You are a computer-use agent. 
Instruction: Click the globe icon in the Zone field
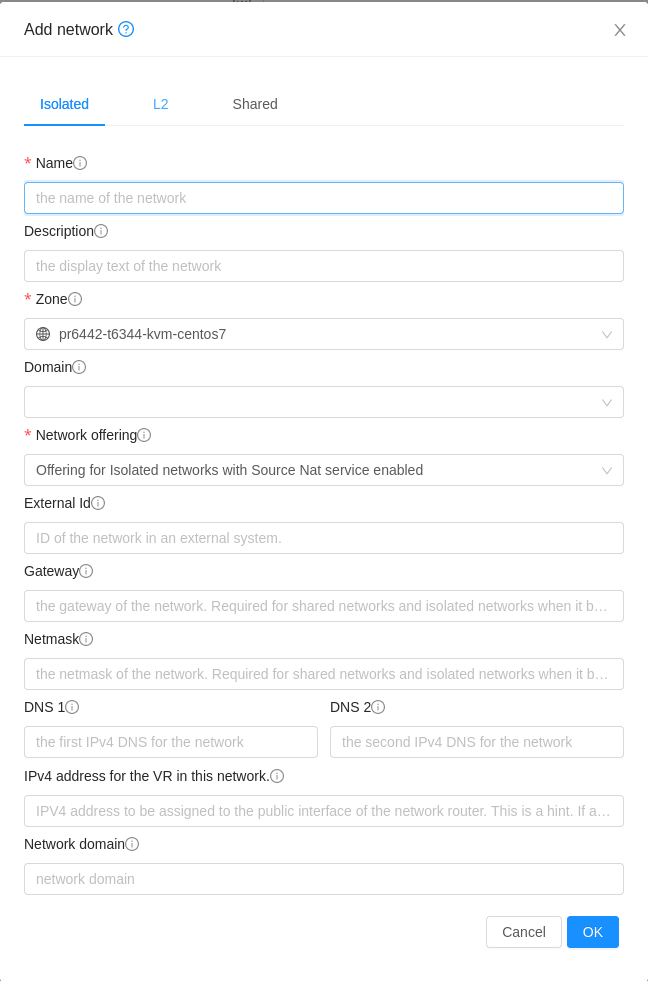pyautogui.click(x=42, y=334)
